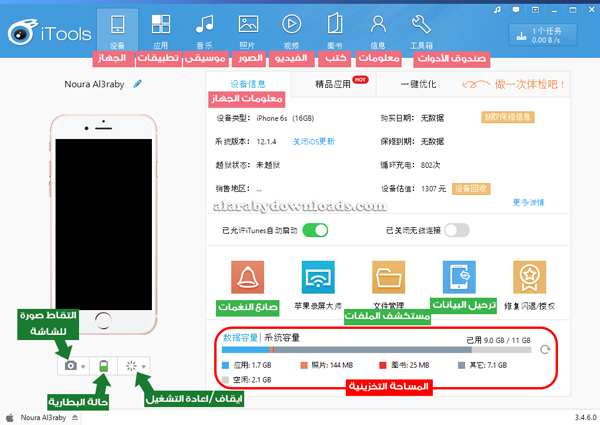Open the message bubble icon in title bar
This screenshot has width=600, height=425.
516,10
